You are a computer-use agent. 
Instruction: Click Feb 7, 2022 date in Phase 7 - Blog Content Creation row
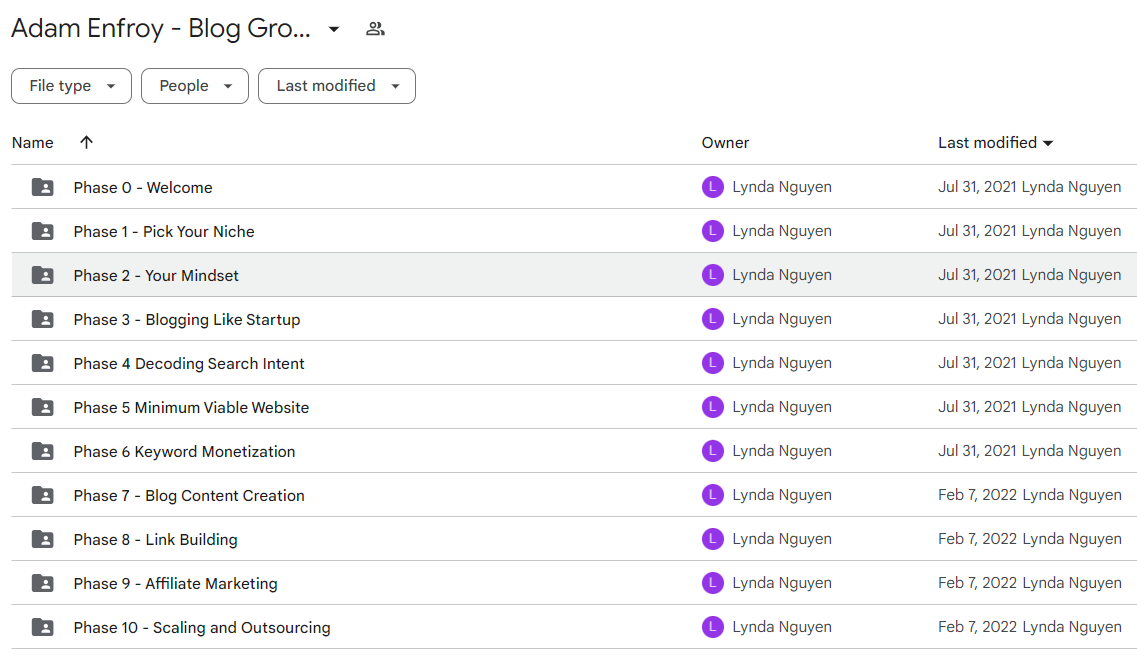click(977, 495)
